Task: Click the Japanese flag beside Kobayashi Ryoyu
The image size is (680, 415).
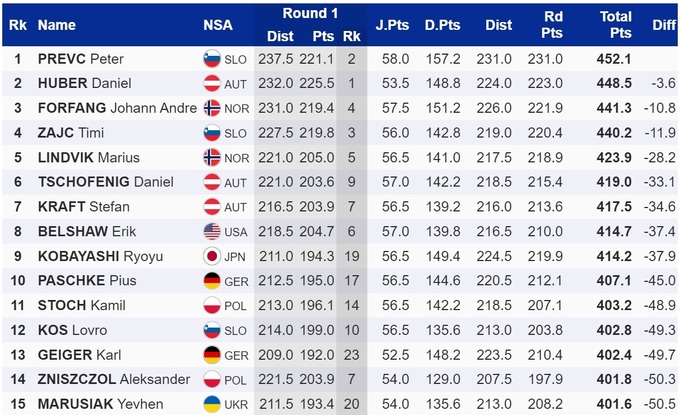Action: click(x=211, y=256)
